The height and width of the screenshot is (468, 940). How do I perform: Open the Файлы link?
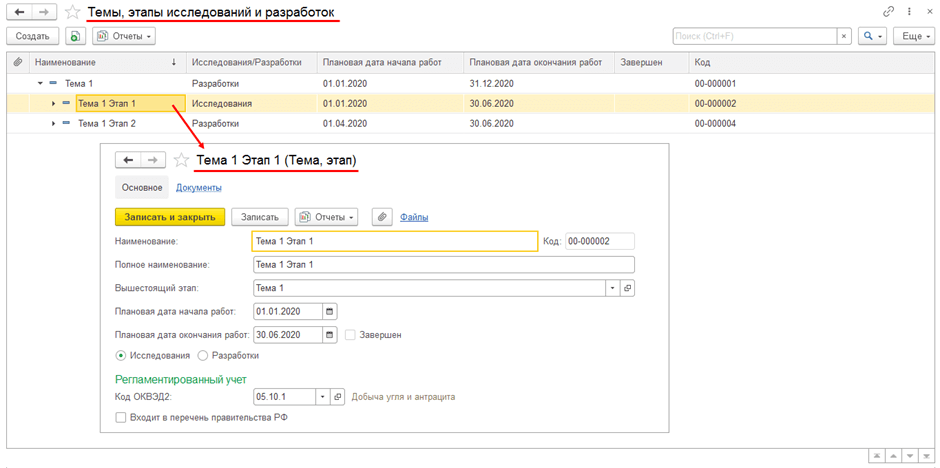pyautogui.click(x=414, y=217)
